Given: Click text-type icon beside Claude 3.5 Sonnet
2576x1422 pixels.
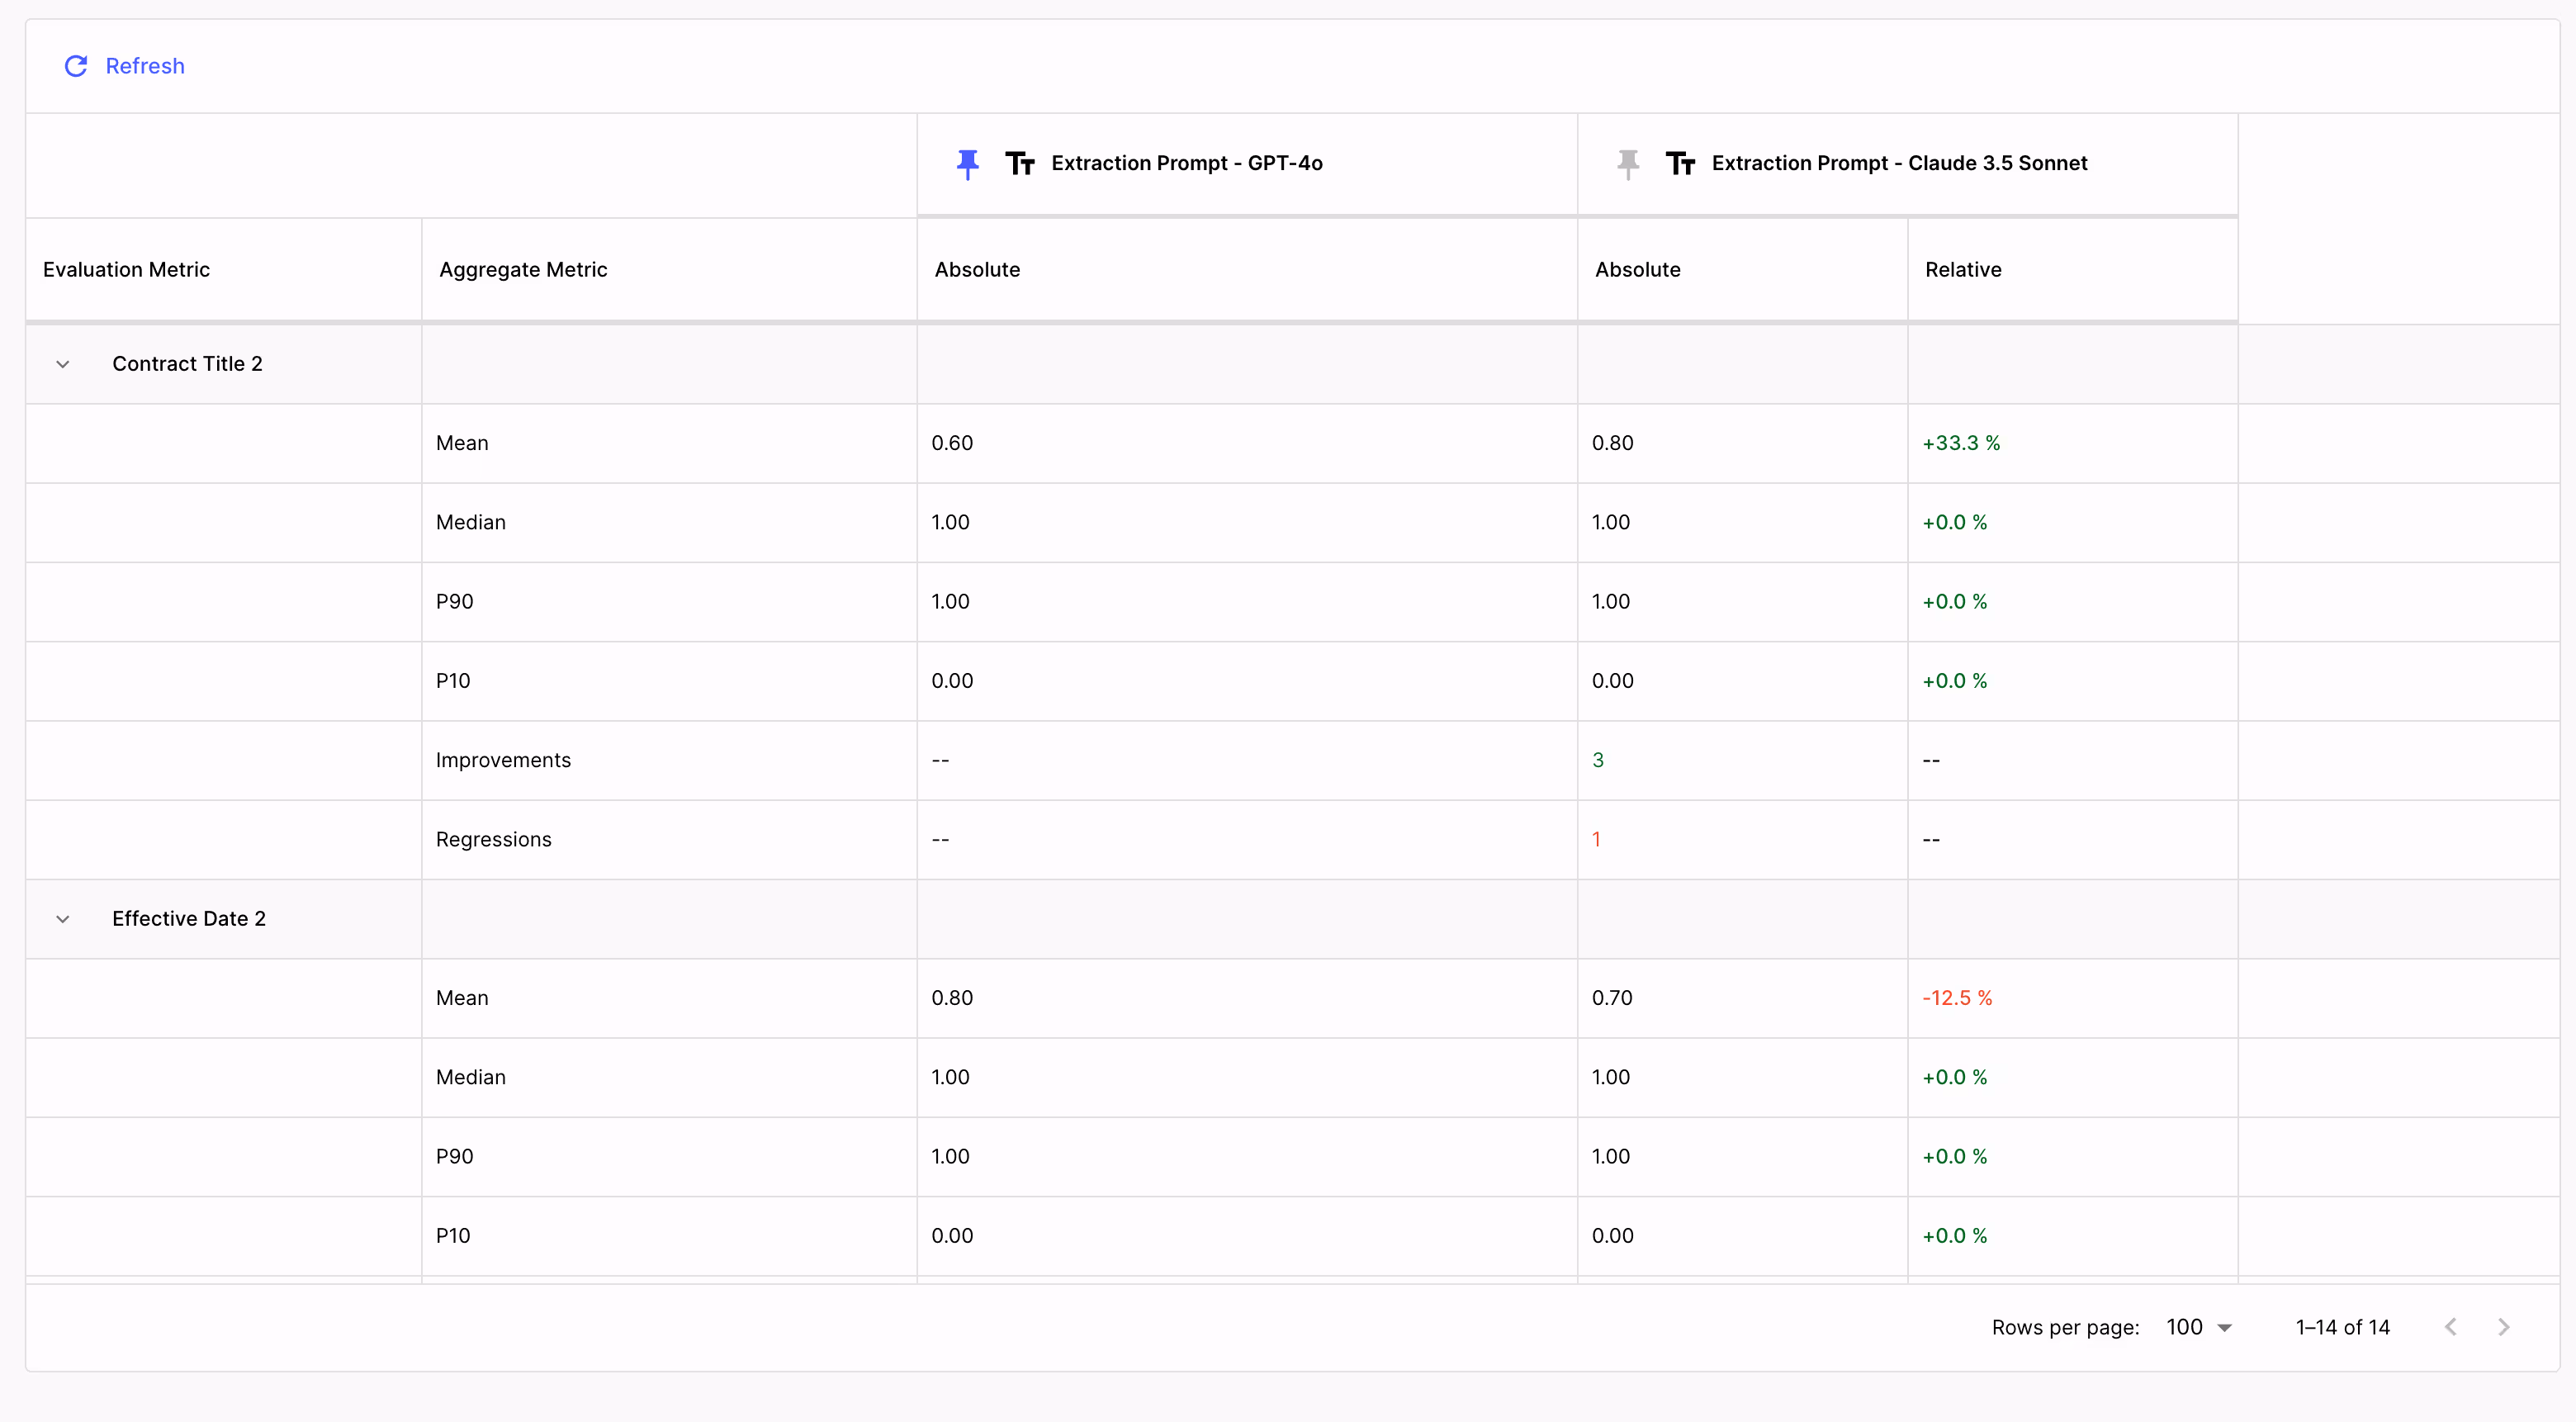Looking at the screenshot, I should pos(1680,163).
